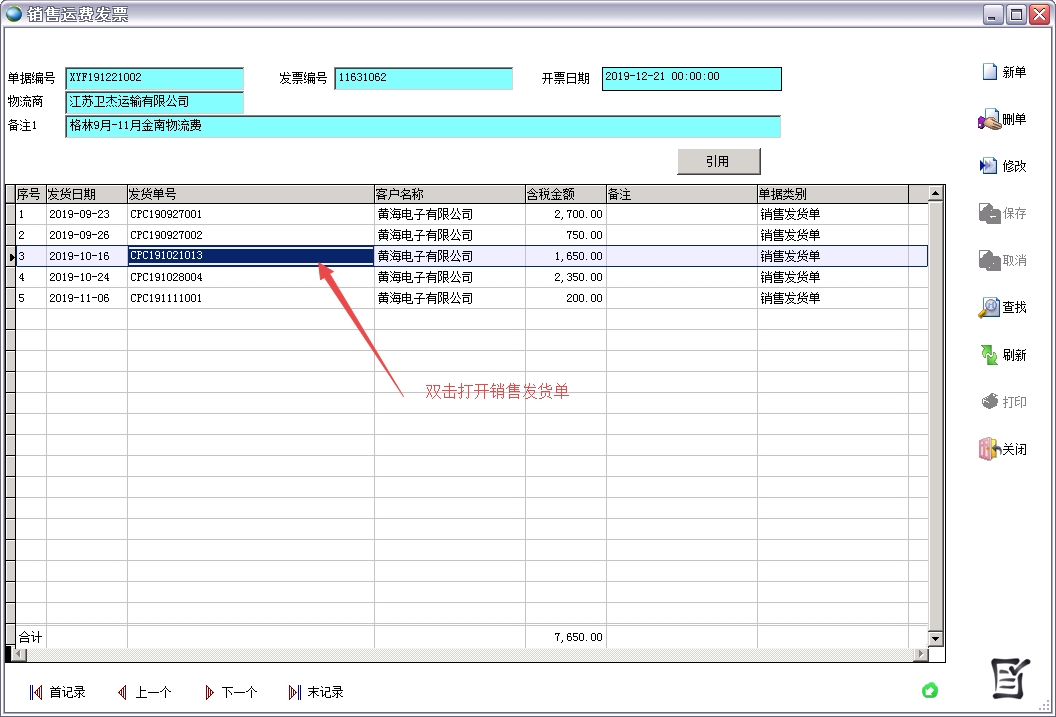Click the 新单 icon to create new invoice
This screenshot has width=1056, height=717.
tap(1005, 72)
